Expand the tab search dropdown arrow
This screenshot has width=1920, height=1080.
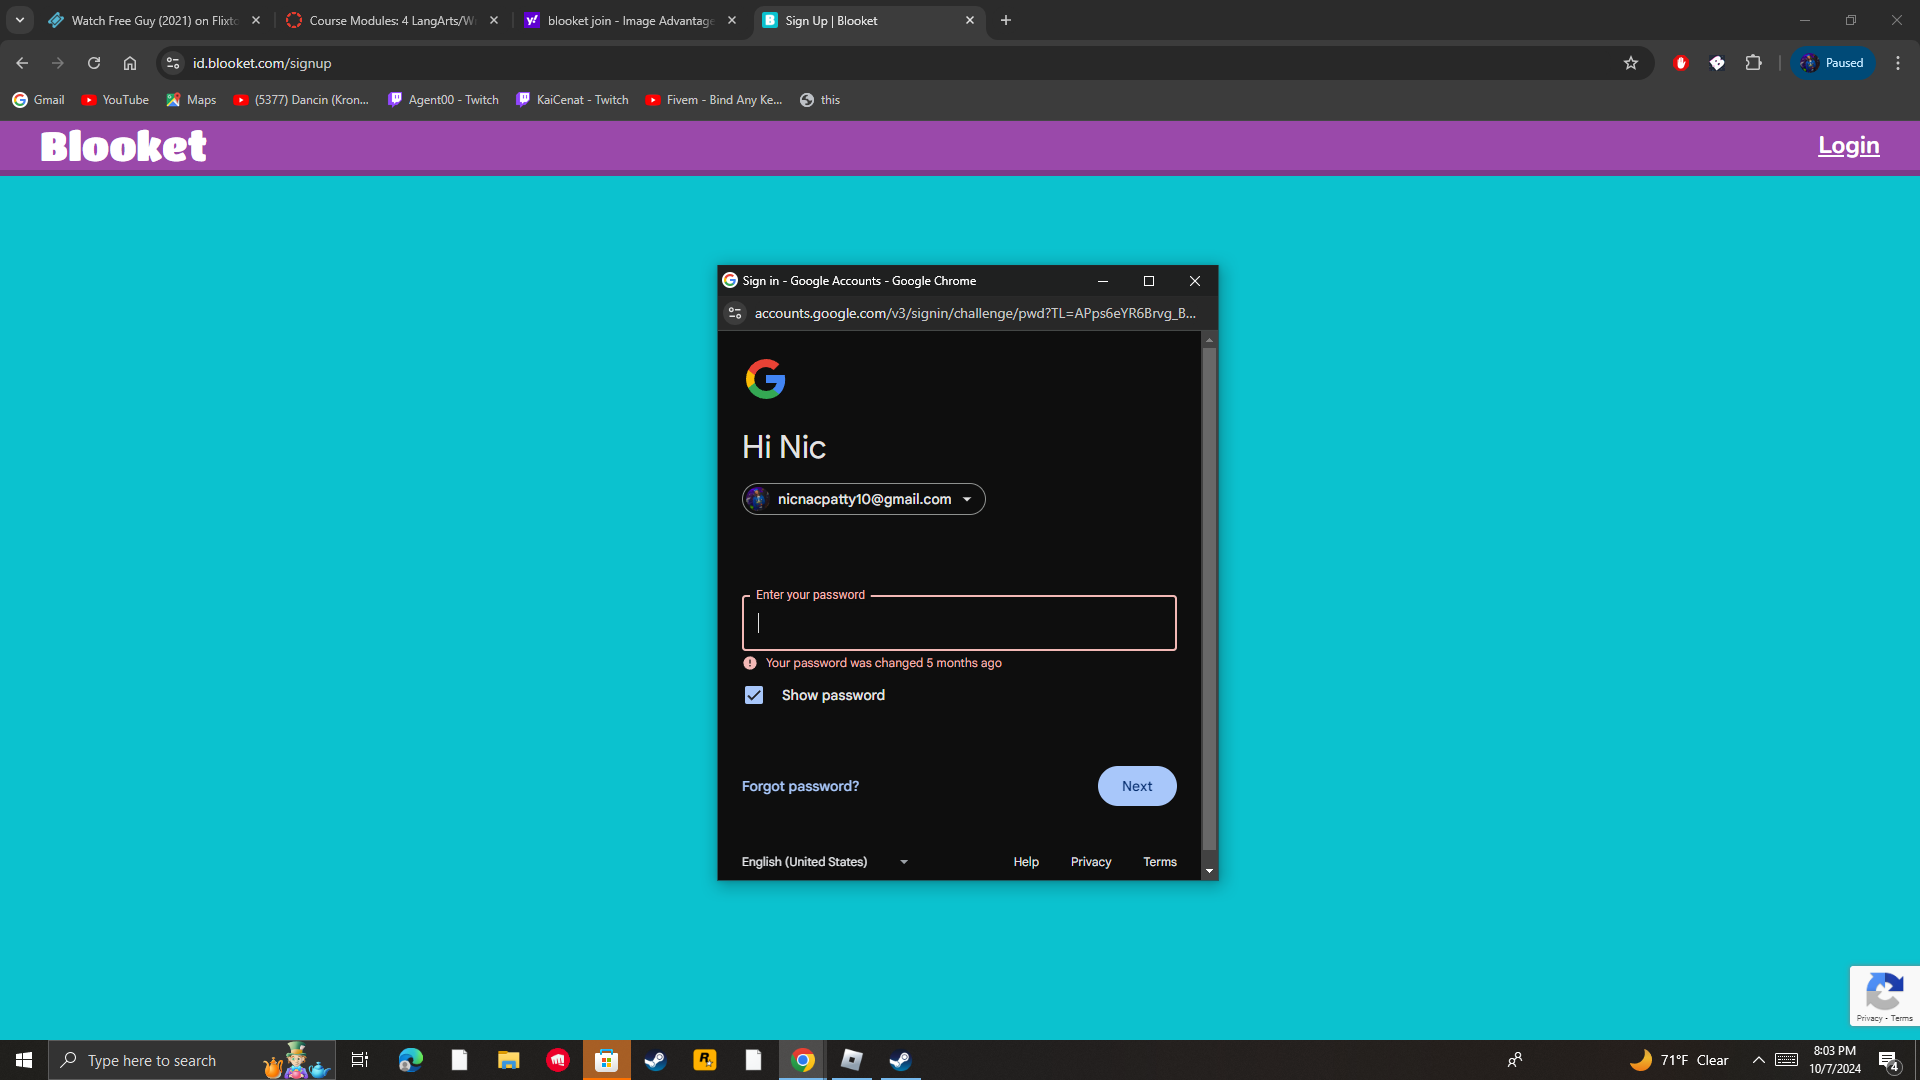pyautogui.click(x=19, y=20)
